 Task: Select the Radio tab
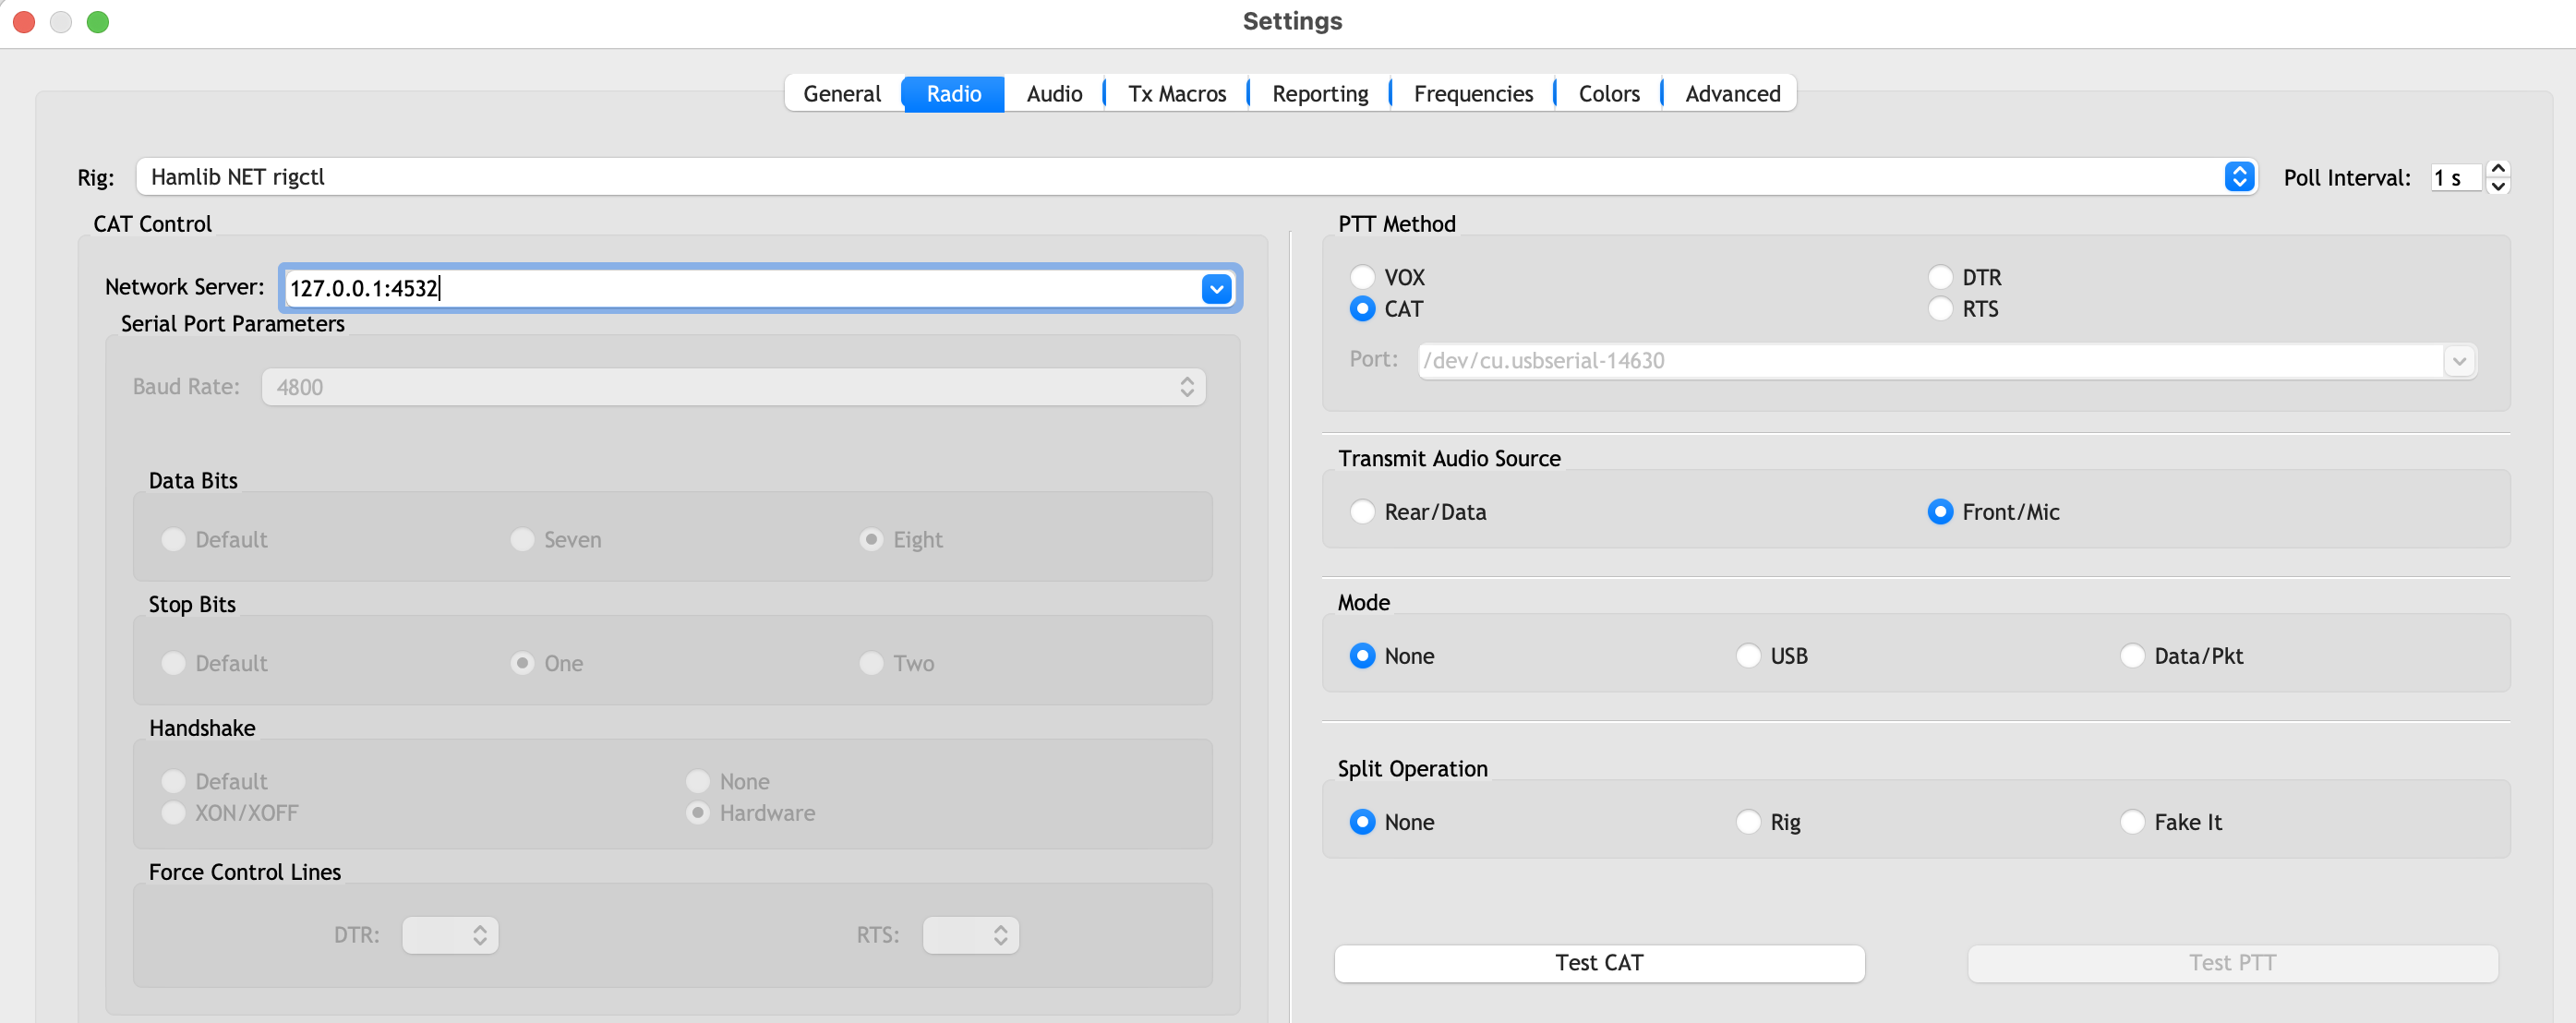(953, 94)
